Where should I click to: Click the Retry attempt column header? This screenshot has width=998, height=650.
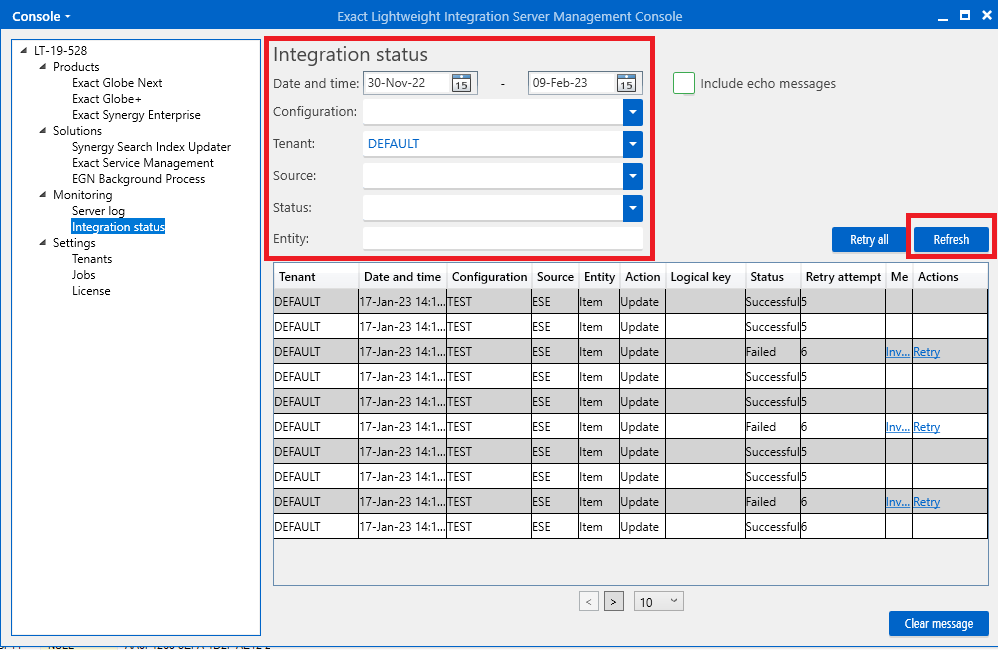click(843, 277)
